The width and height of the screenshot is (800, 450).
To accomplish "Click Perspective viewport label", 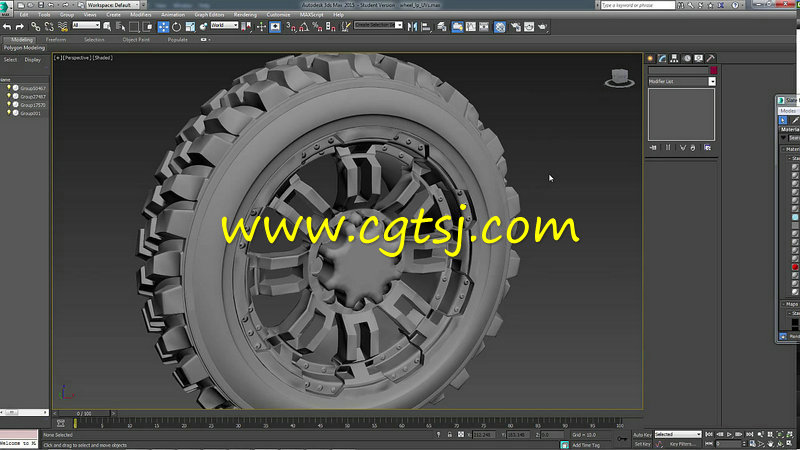I will click(x=77, y=58).
